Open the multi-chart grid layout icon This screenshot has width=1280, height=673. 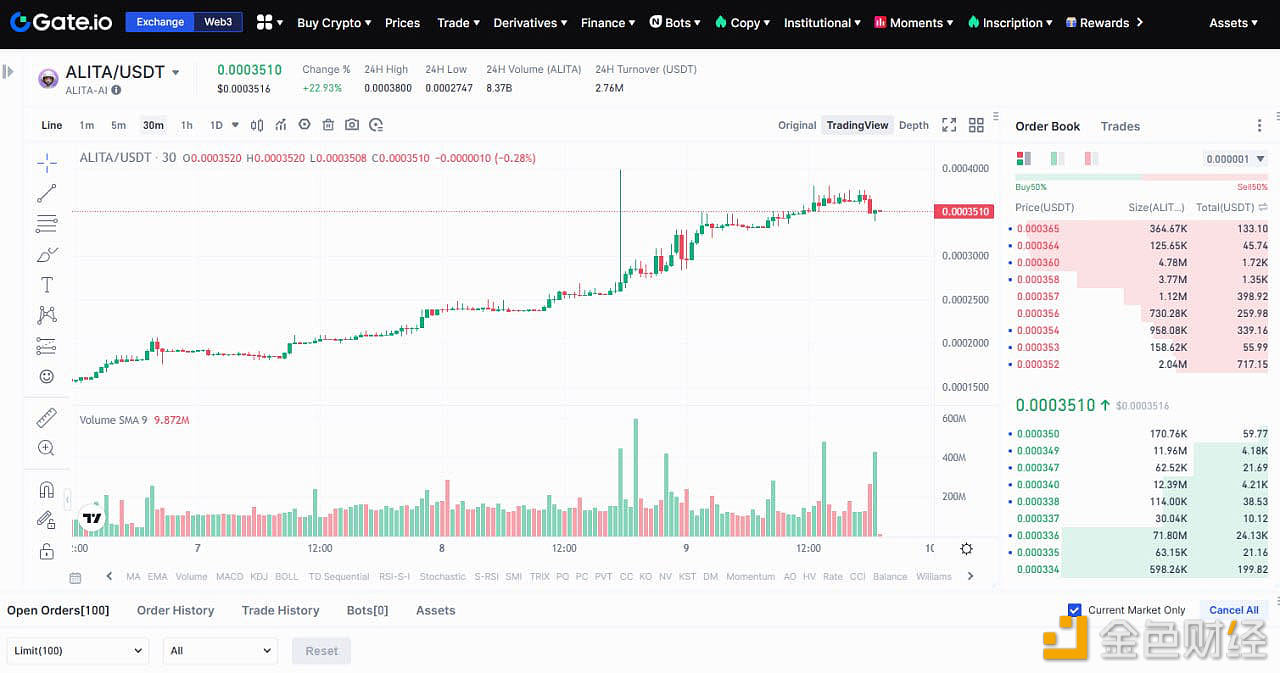coord(976,125)
